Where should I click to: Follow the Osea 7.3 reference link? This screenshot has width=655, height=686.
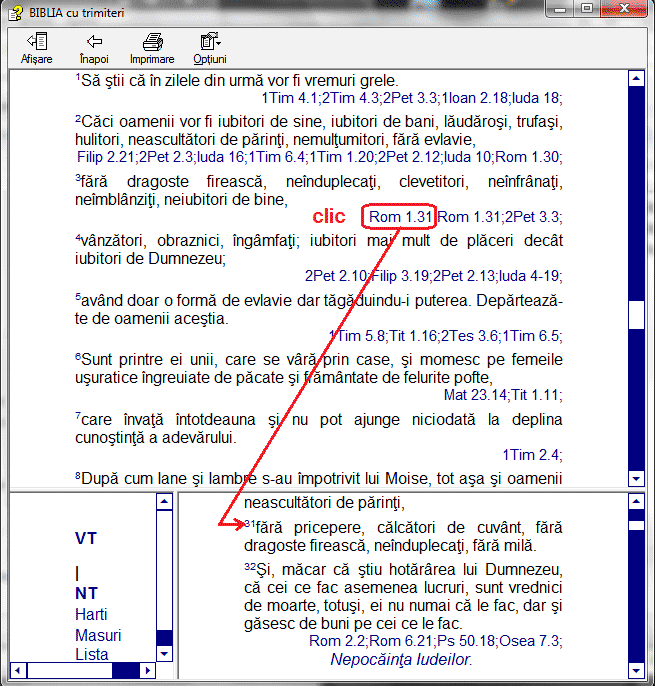tap(529, 641)
